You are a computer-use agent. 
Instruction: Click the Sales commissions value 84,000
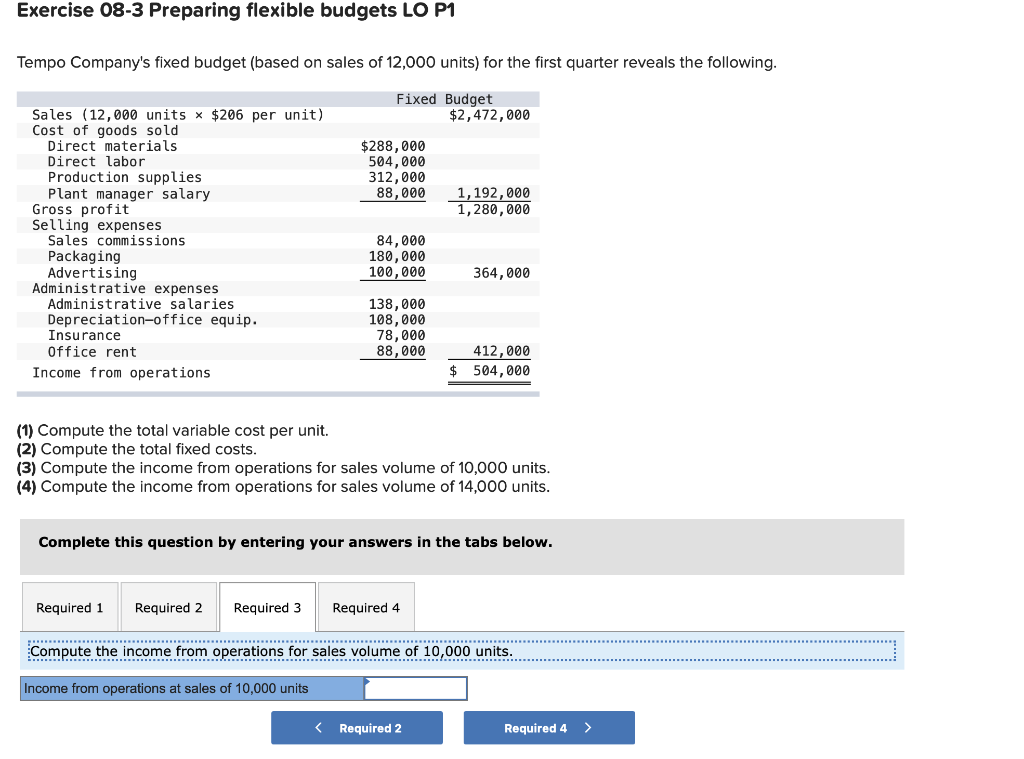pos(401,241)
